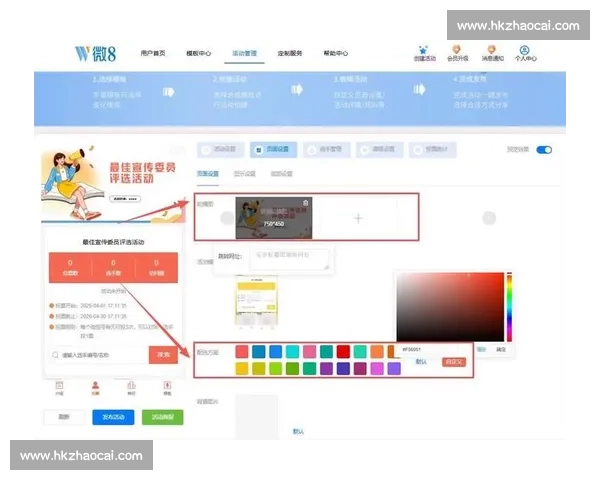Switch to the fourth step tab
Screen dimensions: 600x480
pos(380,149)
